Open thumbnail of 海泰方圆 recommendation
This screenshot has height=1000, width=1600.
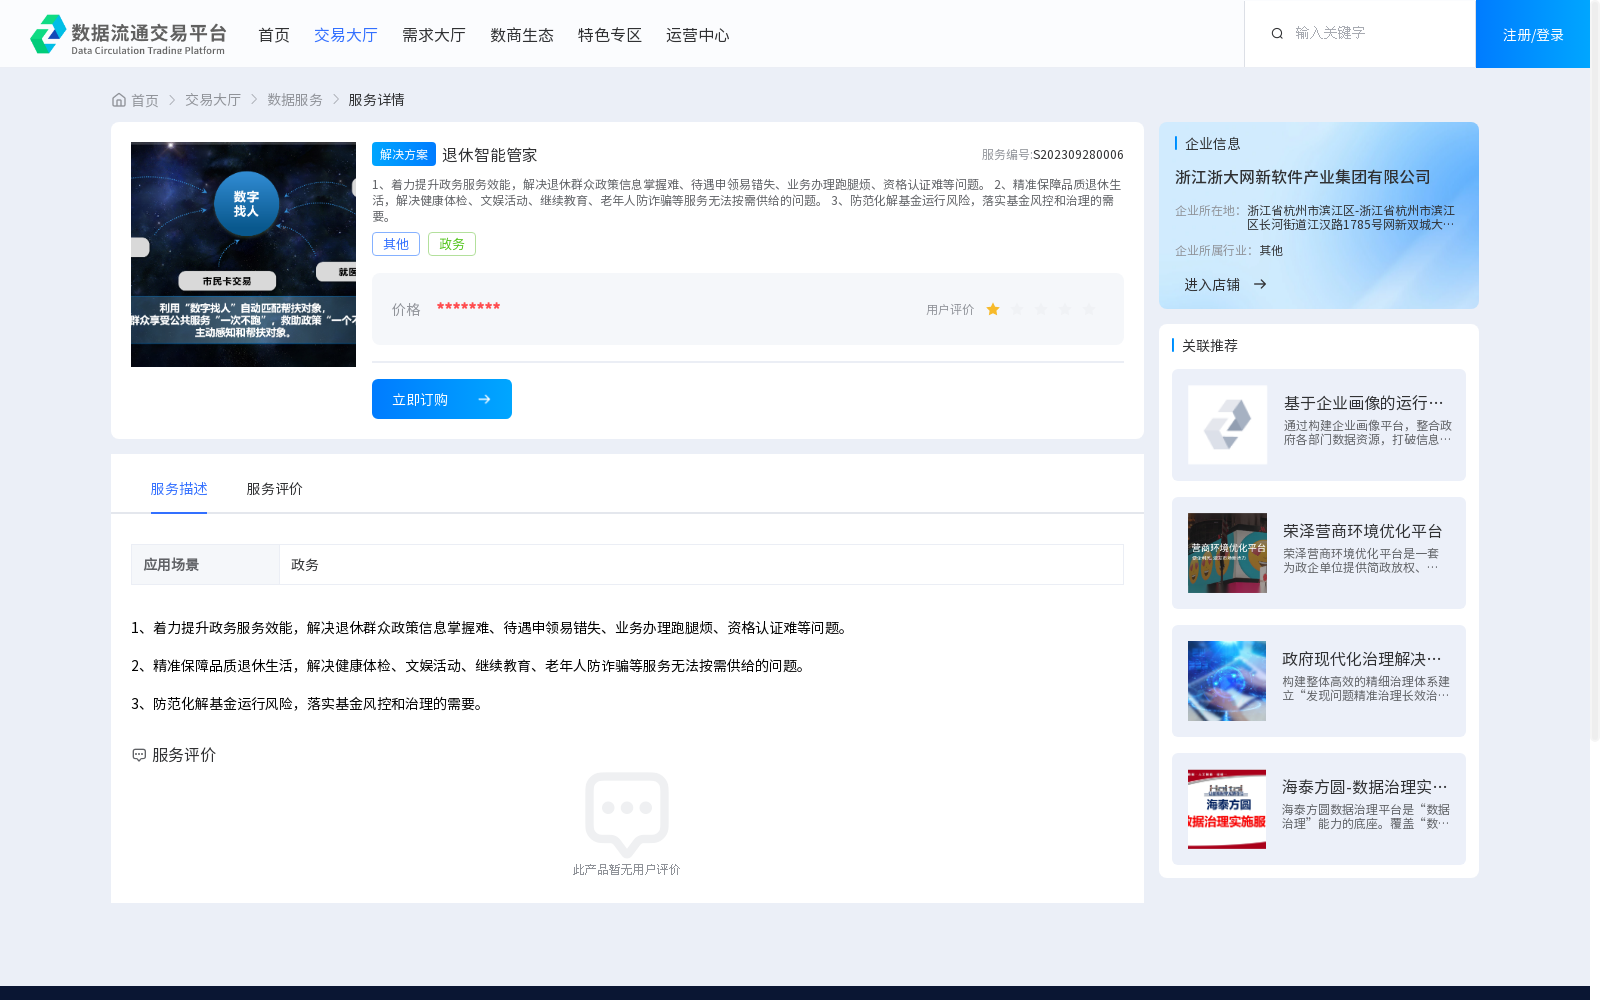[1227, 809]
